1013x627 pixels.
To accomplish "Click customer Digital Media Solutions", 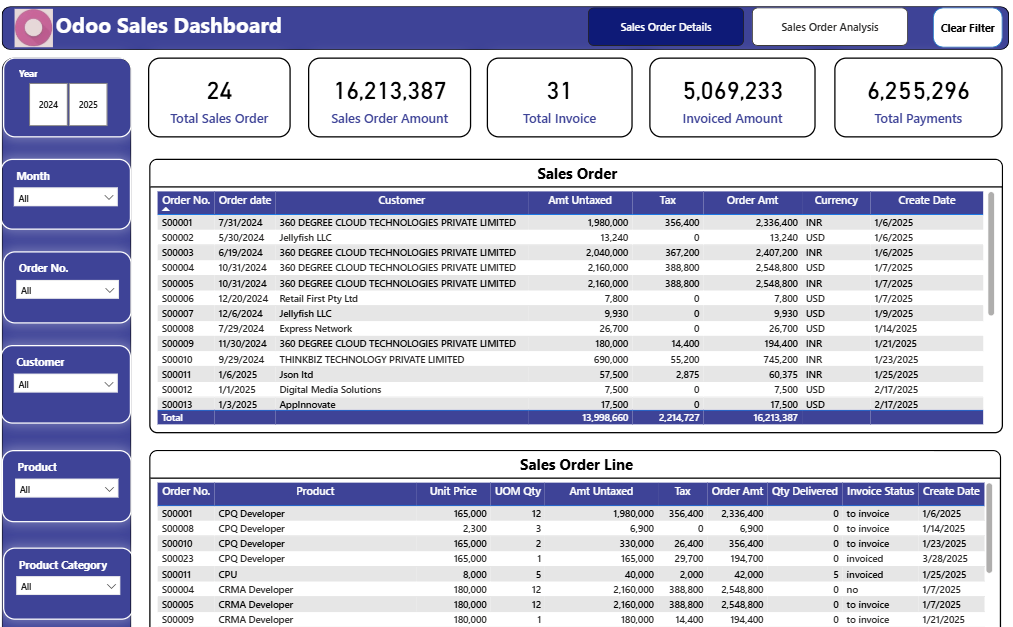I will (330, 390).
